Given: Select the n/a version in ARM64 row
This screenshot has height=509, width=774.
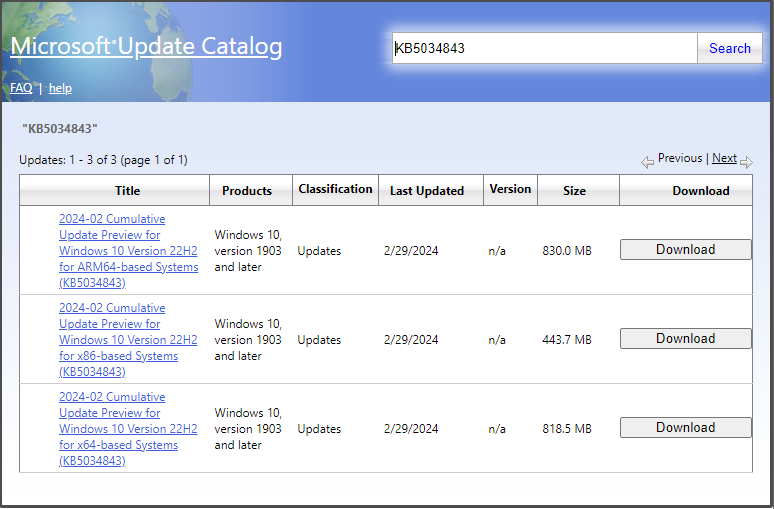Looking at the screenshot, I should pyautogui.click(x=497, y=251).
